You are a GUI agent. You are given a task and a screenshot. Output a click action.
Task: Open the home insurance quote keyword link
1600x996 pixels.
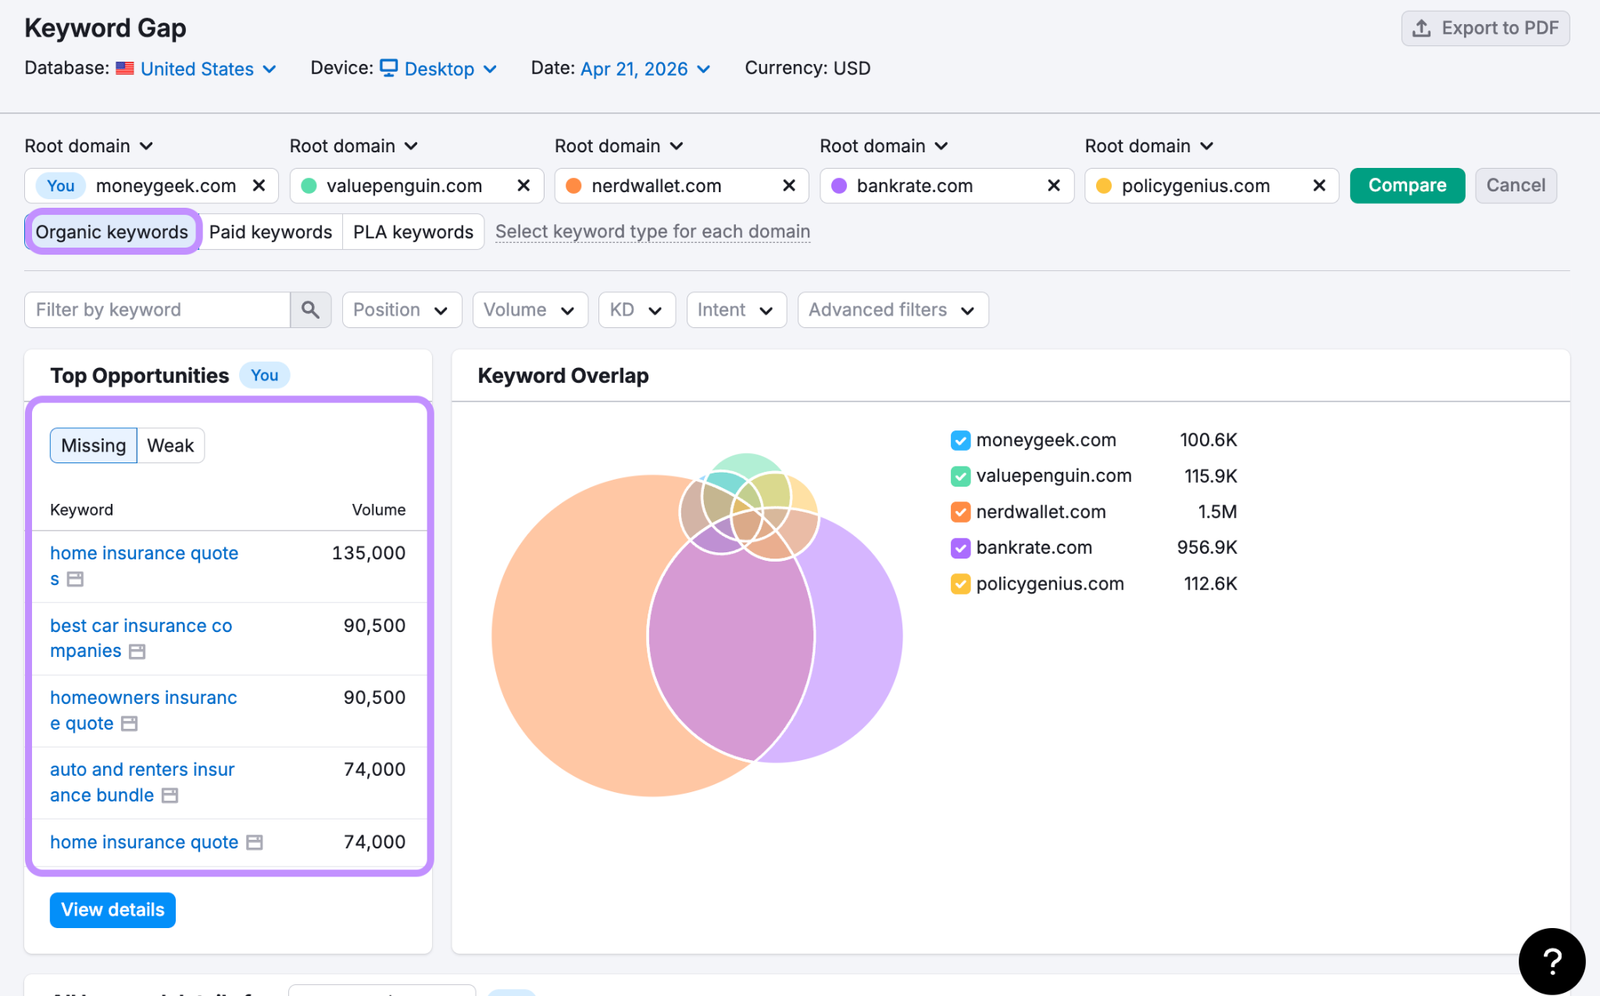(x=144, y=842)
